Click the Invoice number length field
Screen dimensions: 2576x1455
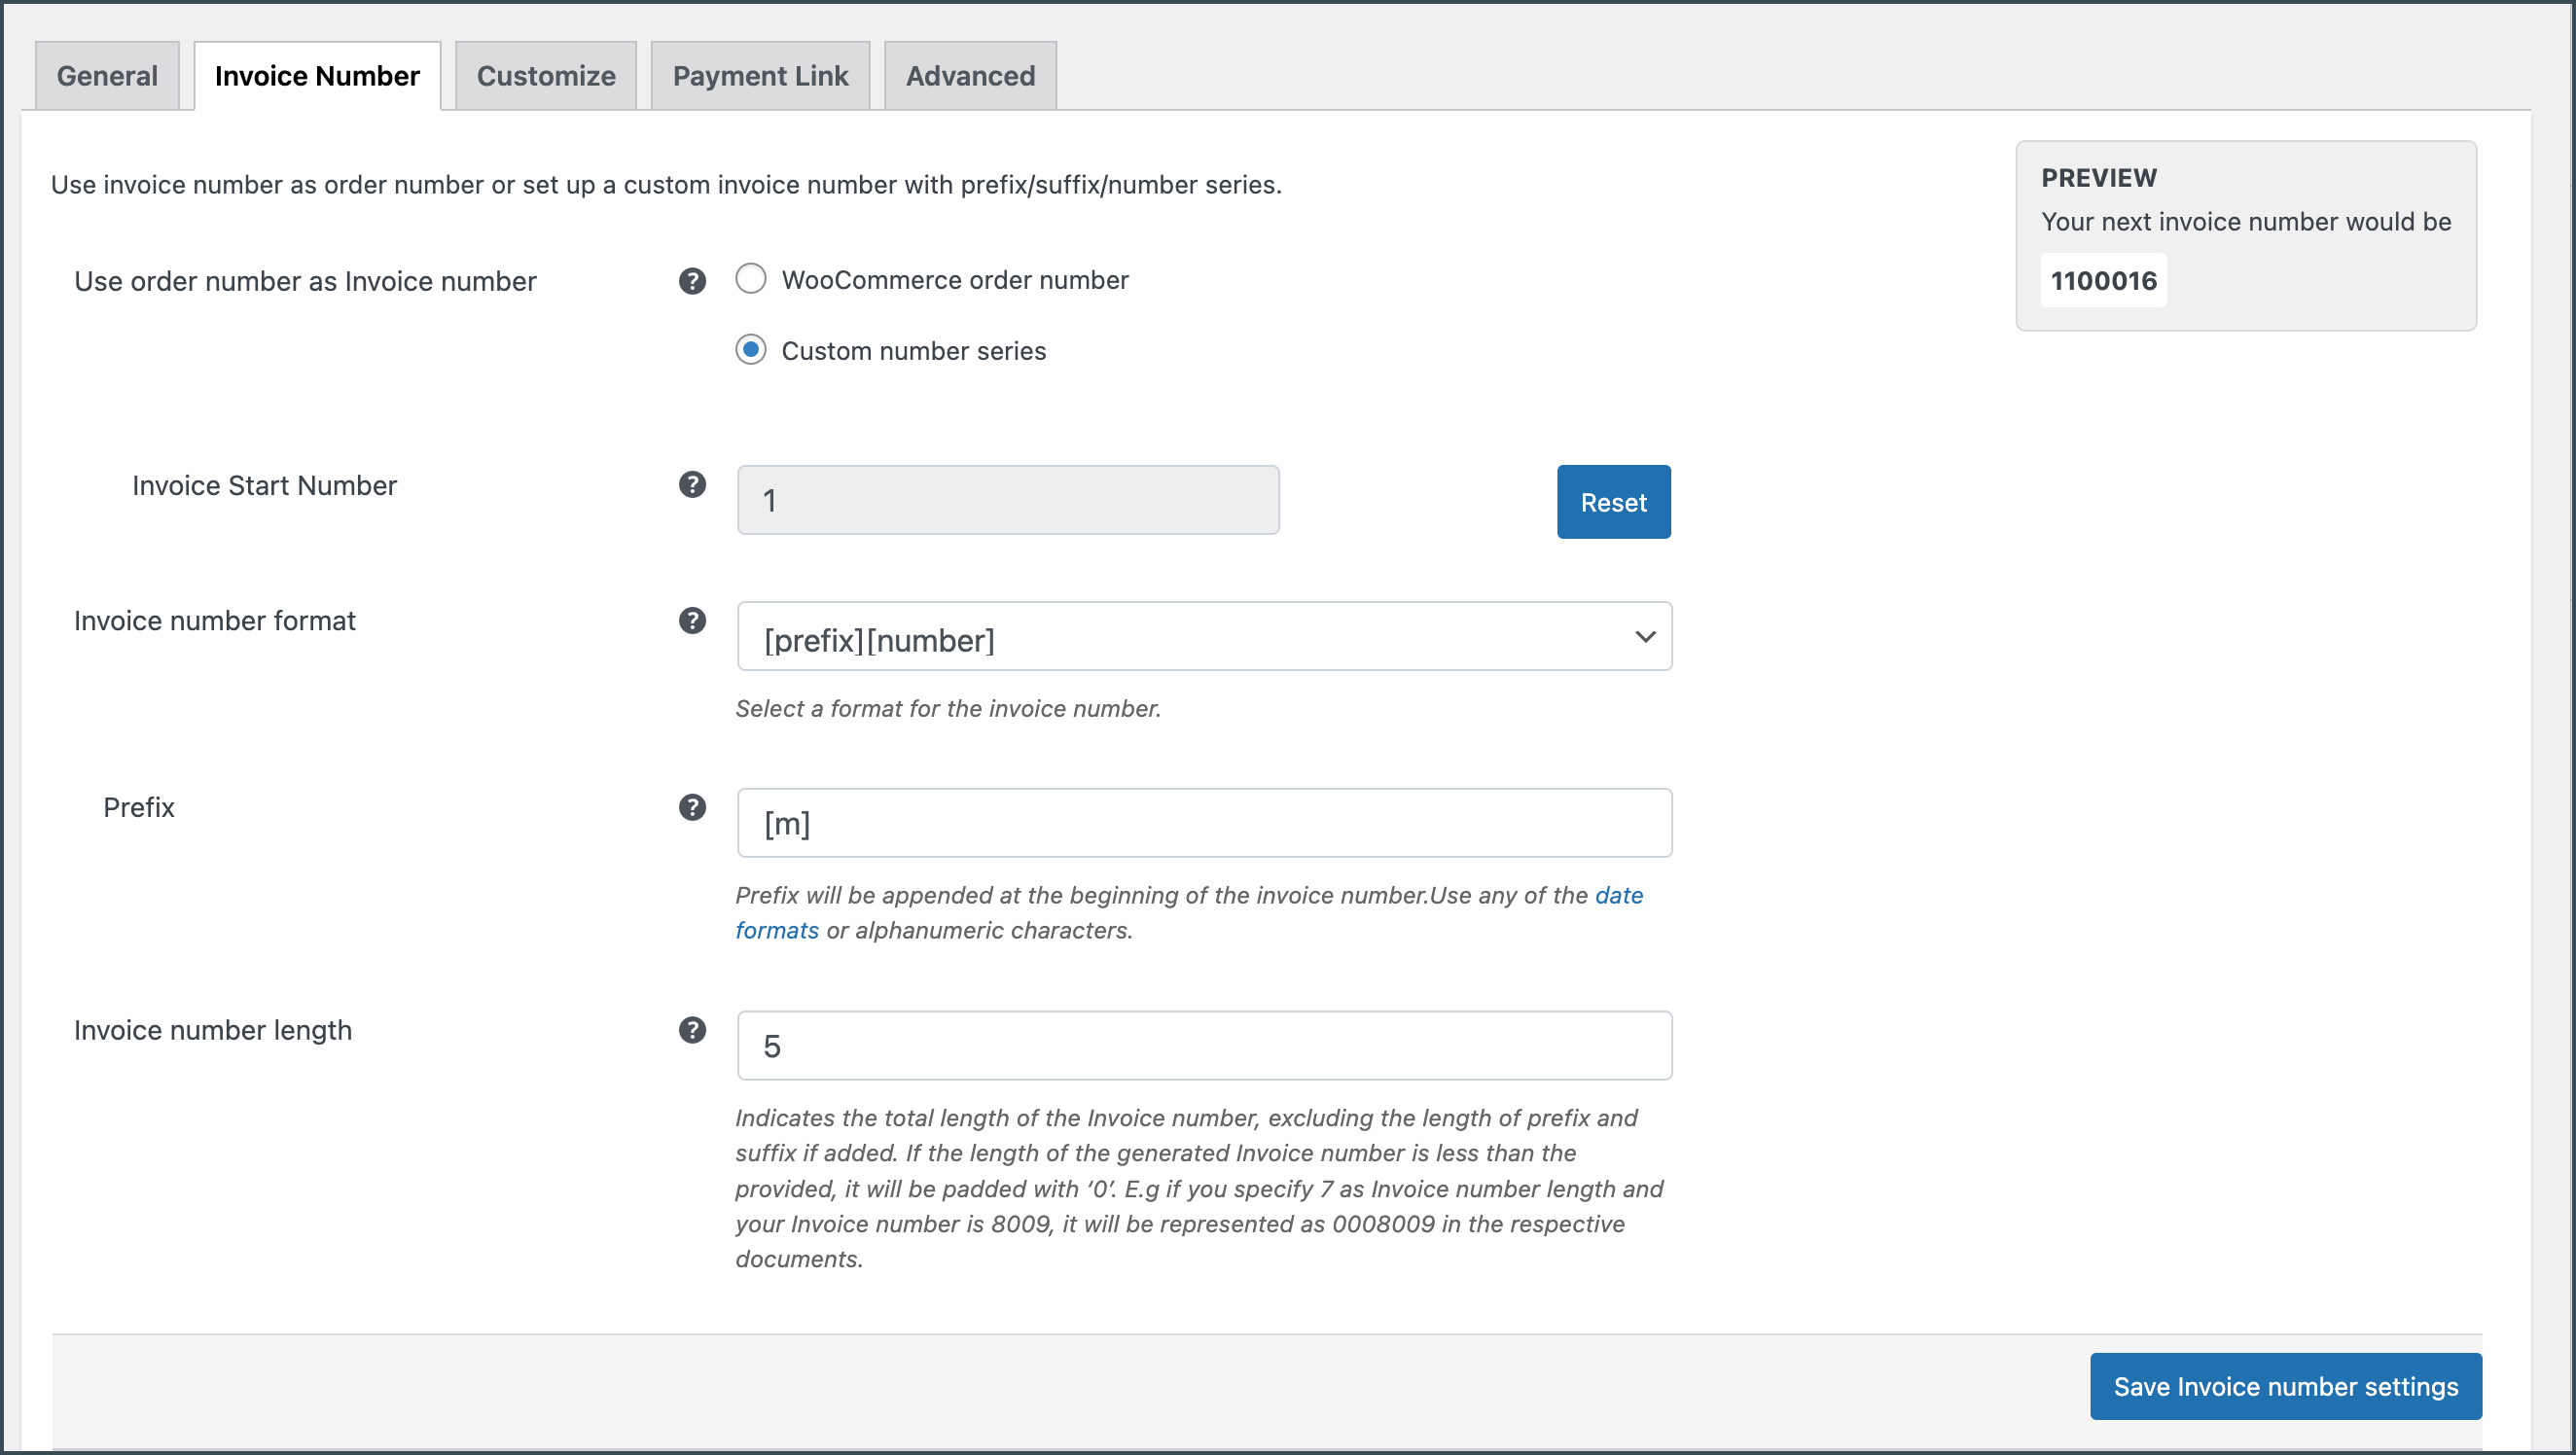pos(1204,1046)
